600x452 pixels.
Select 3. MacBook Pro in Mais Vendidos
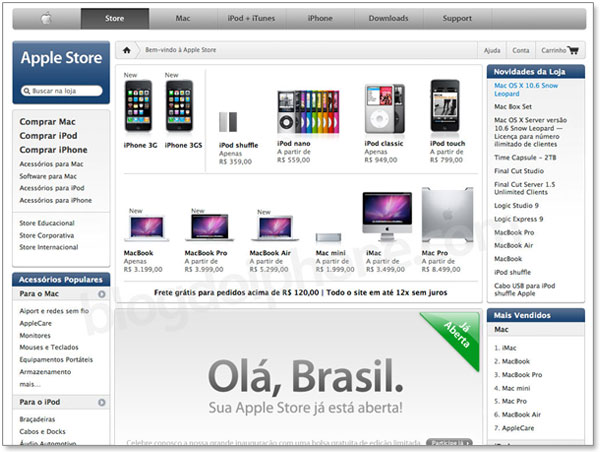point(518,375)
